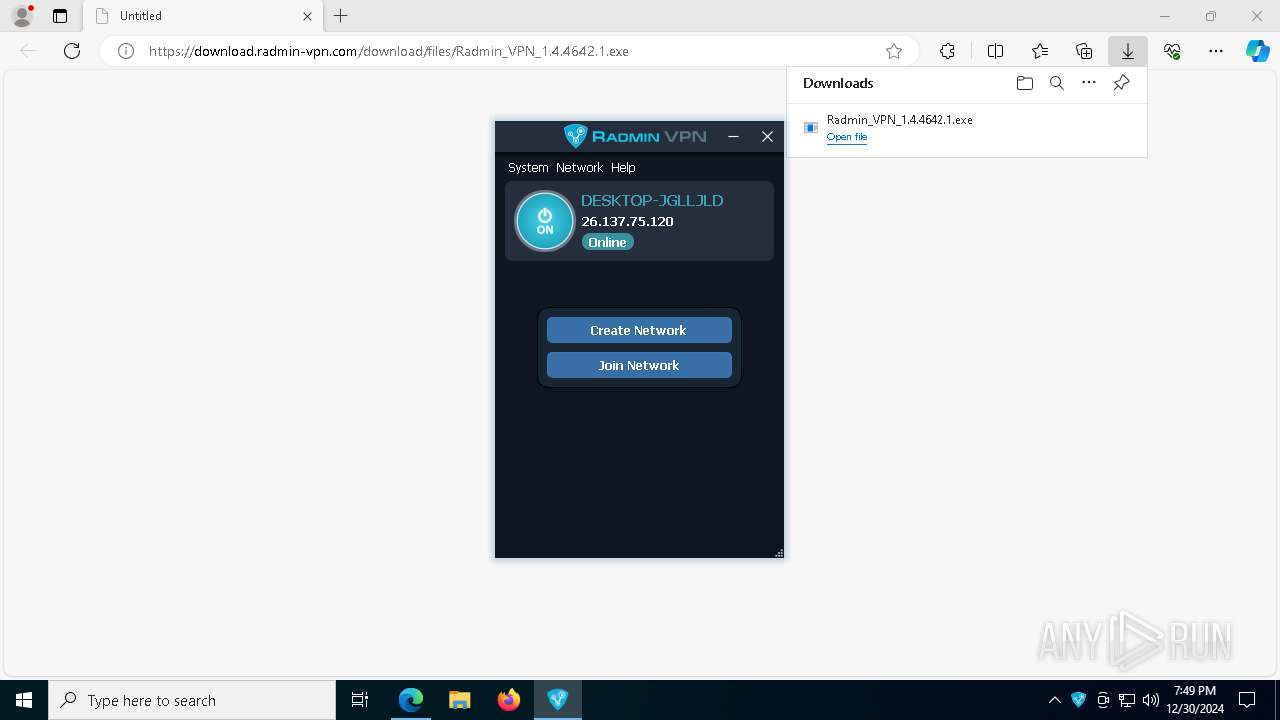Show hidden system tray icons
Image resolution: width=1280 pixels, height=720 pixels.
click(x=1054, y=700)
